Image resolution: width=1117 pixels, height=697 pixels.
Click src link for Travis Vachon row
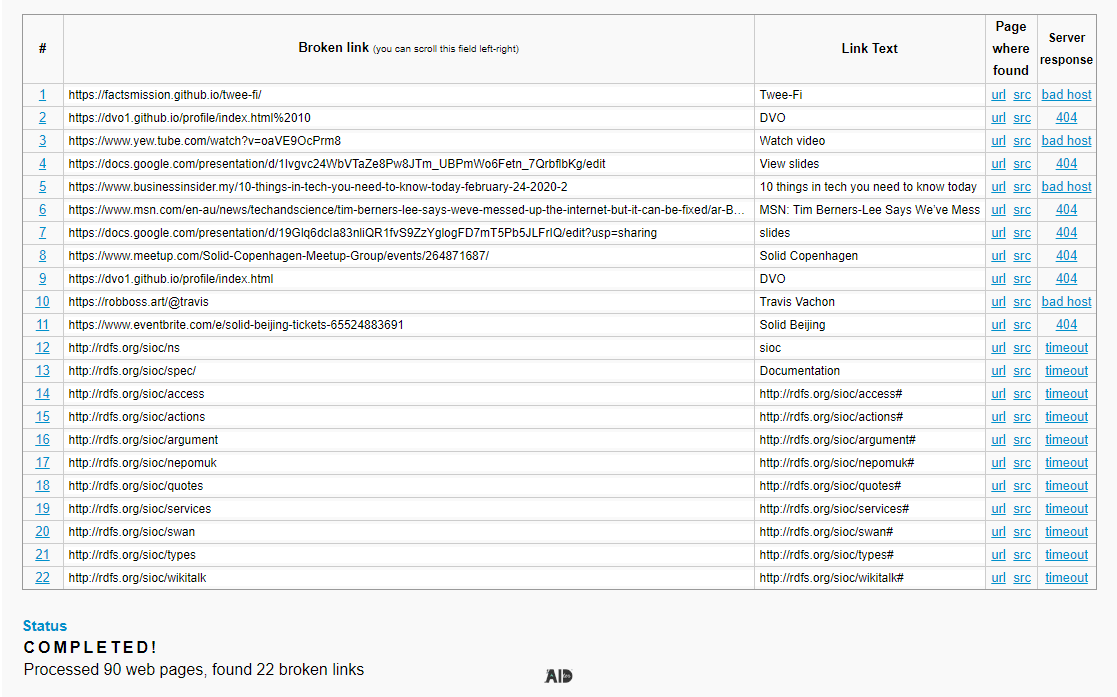(1022, 301)
